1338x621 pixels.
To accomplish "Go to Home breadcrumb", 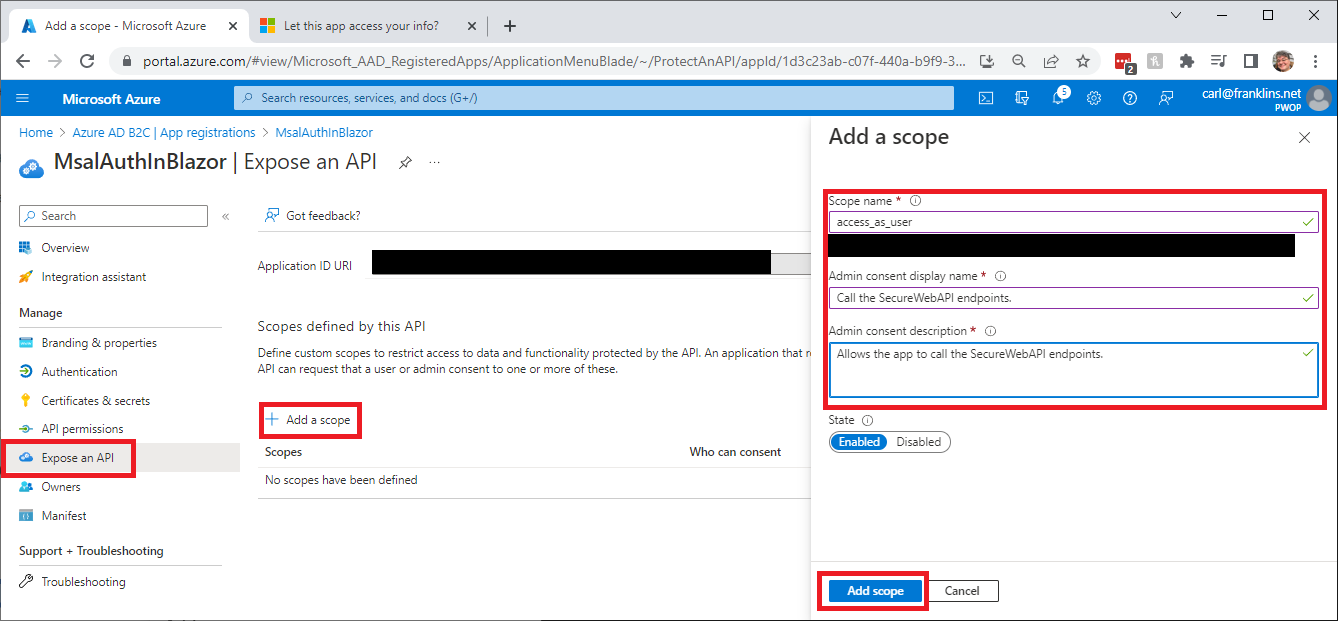I will click(36, 132).
